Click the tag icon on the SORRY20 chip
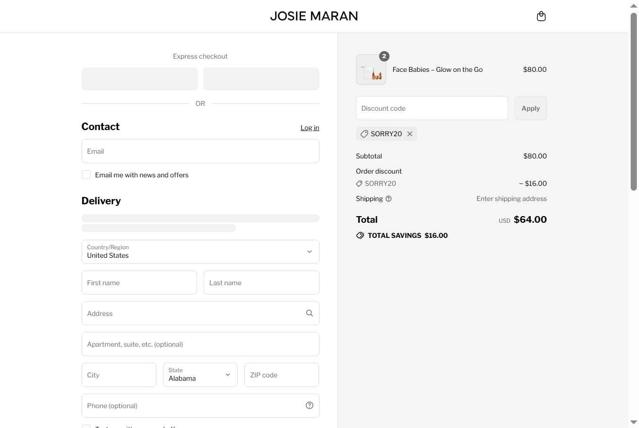 (364, 134)
